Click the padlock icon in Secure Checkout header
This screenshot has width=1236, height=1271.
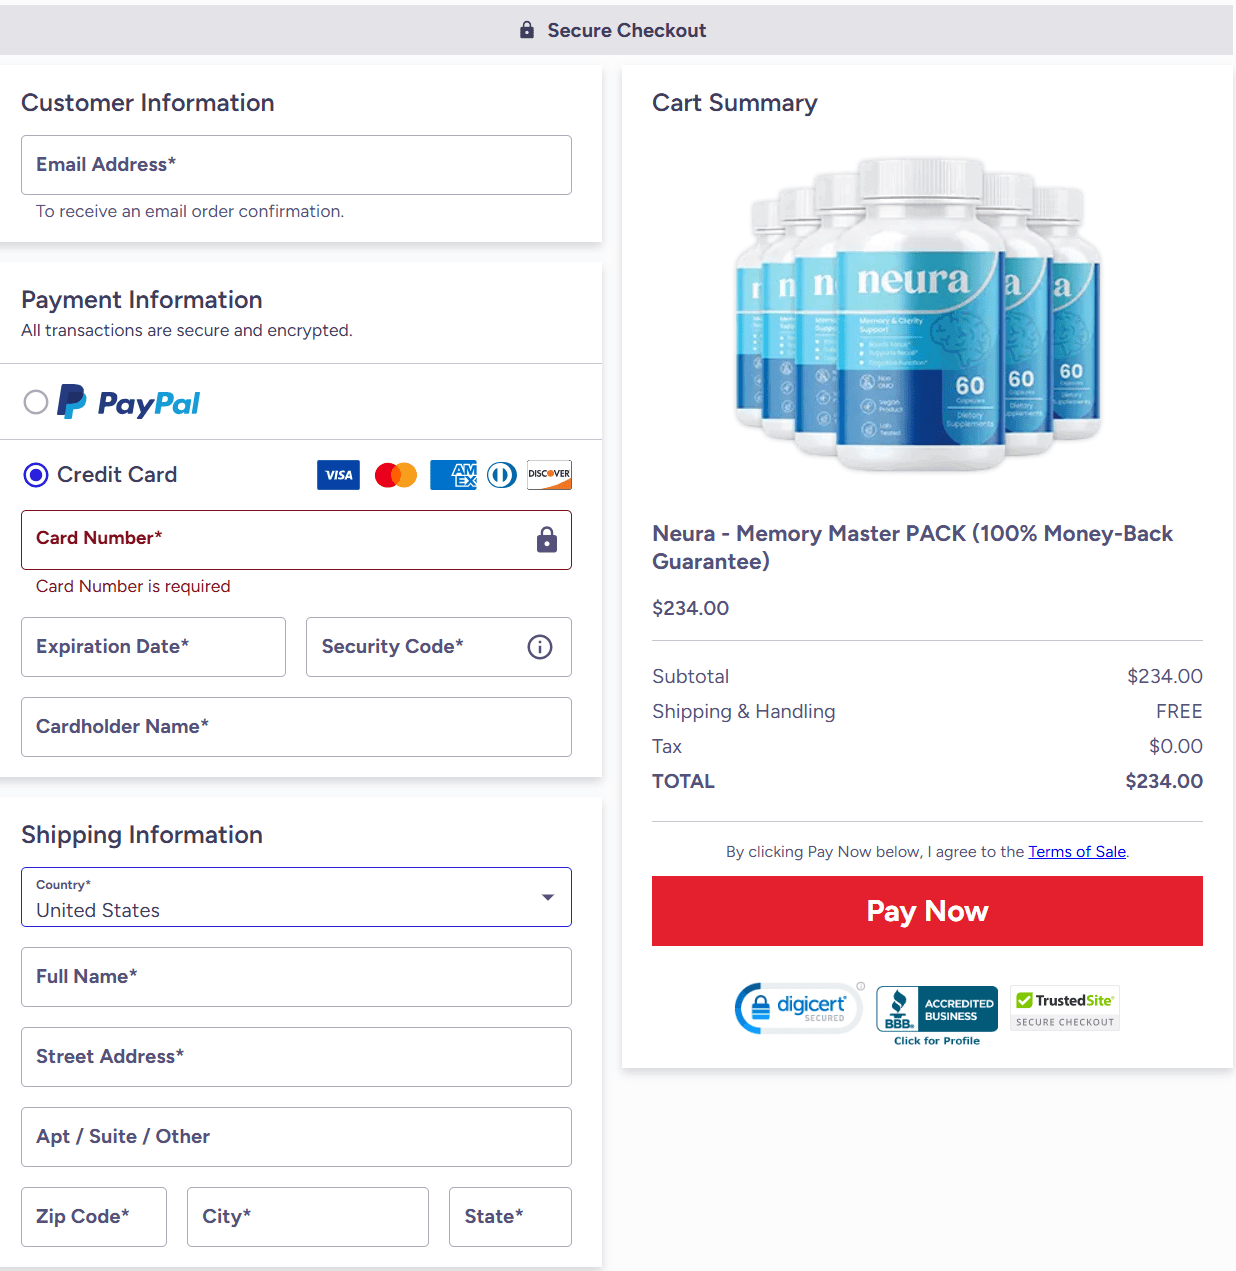pos(526,29)
